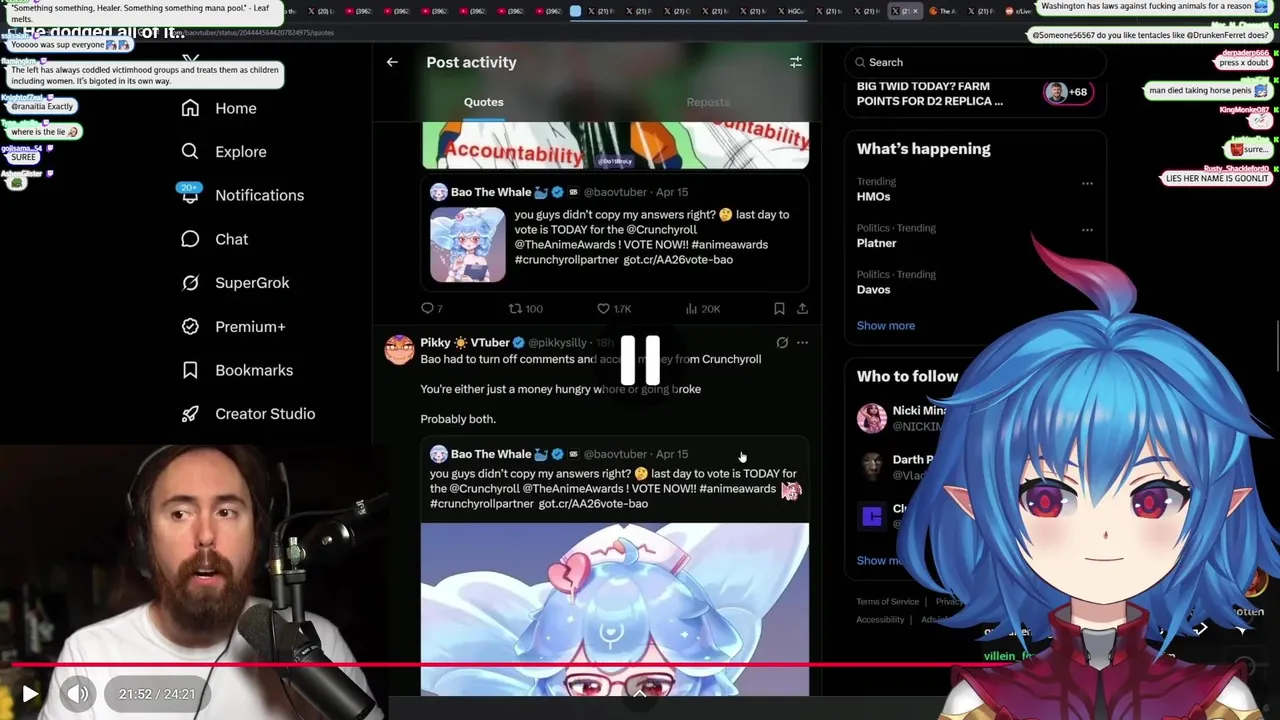Open the got.cr/AA26vote-bao link in first quote

678,259
